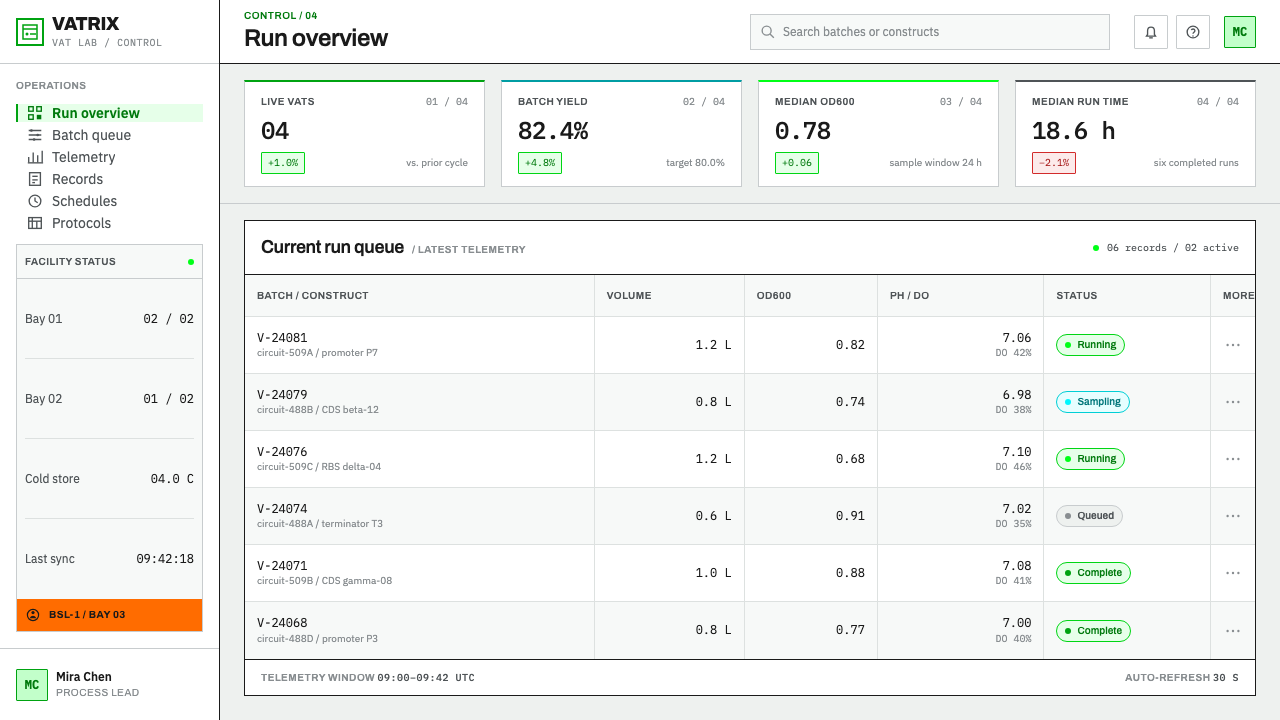Click the BSL-1 / BAY 03 orange banner
This screenshot has height=720, width=1280.
pyautogui.click(x=110, y=615)
